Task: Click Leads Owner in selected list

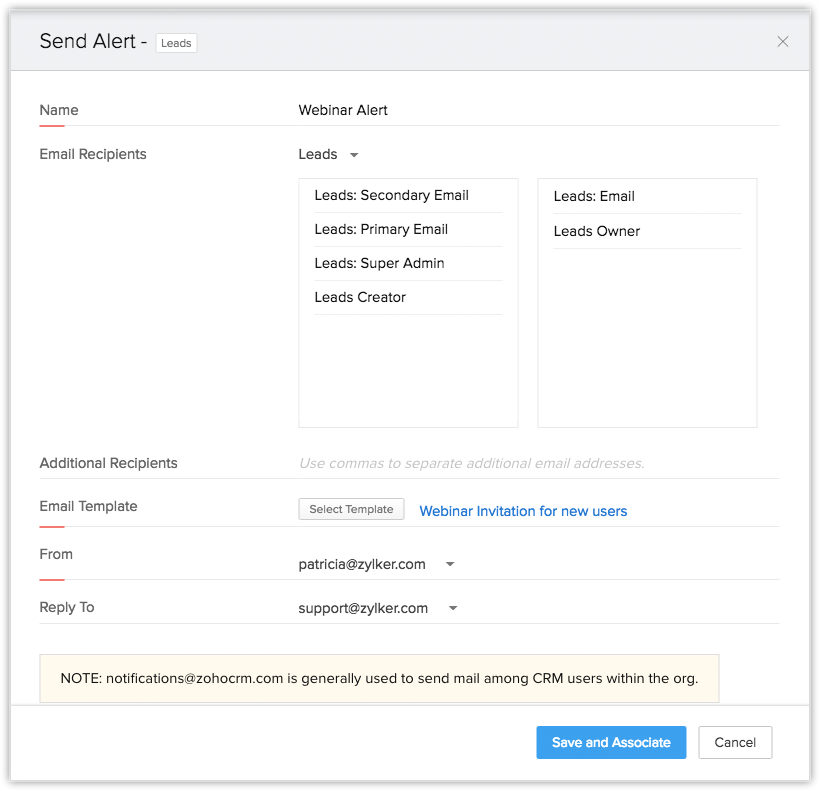Action: click(596, 232)
